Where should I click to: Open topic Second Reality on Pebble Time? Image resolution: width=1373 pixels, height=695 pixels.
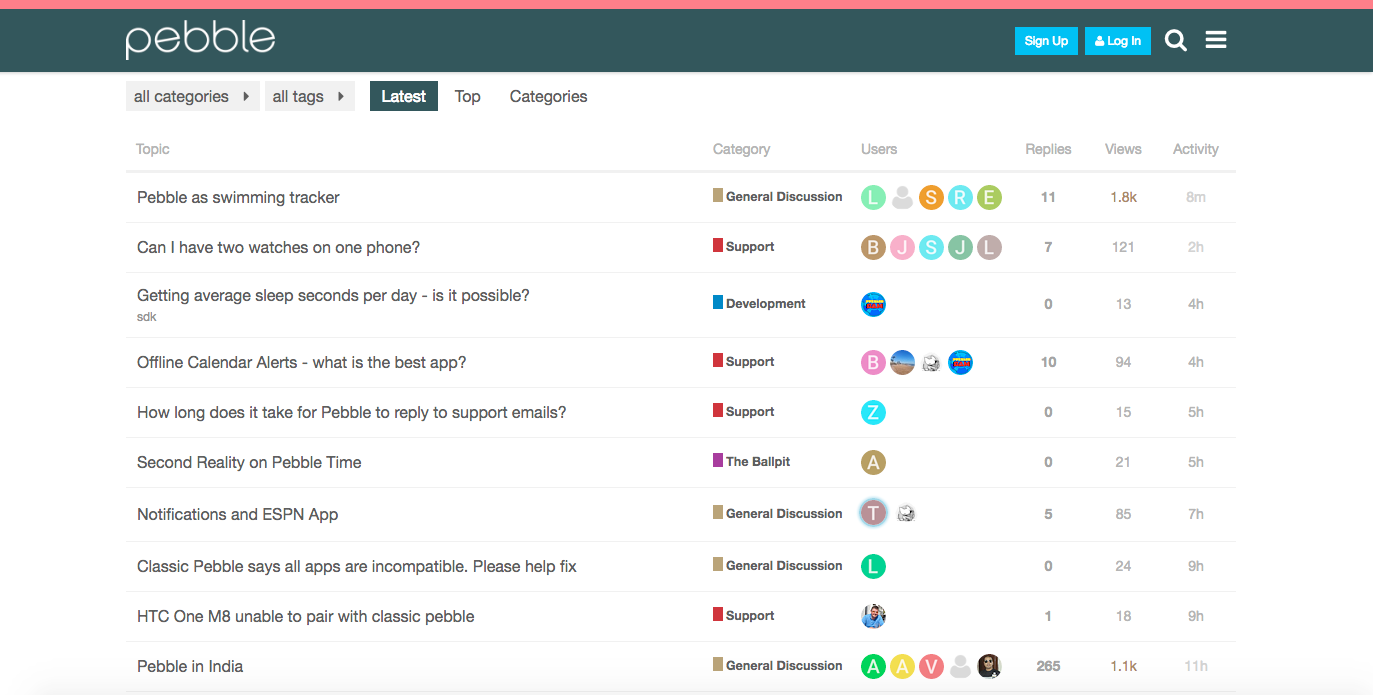click(x=249, y=462)
